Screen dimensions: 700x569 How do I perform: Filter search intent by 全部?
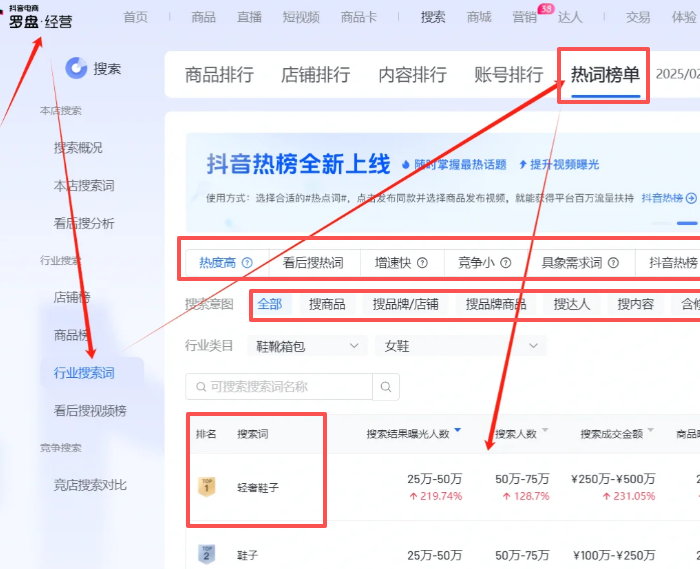point(270,304)
